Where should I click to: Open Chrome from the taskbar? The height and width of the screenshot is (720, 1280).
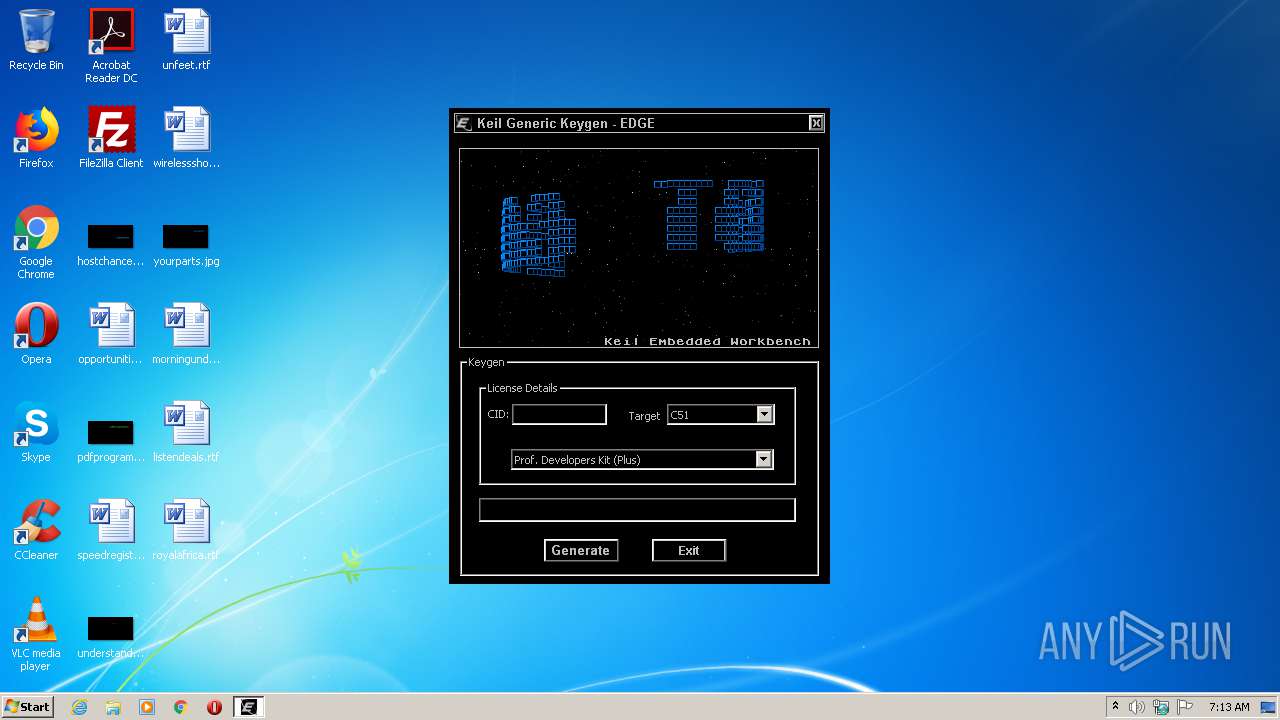[181, 707]
